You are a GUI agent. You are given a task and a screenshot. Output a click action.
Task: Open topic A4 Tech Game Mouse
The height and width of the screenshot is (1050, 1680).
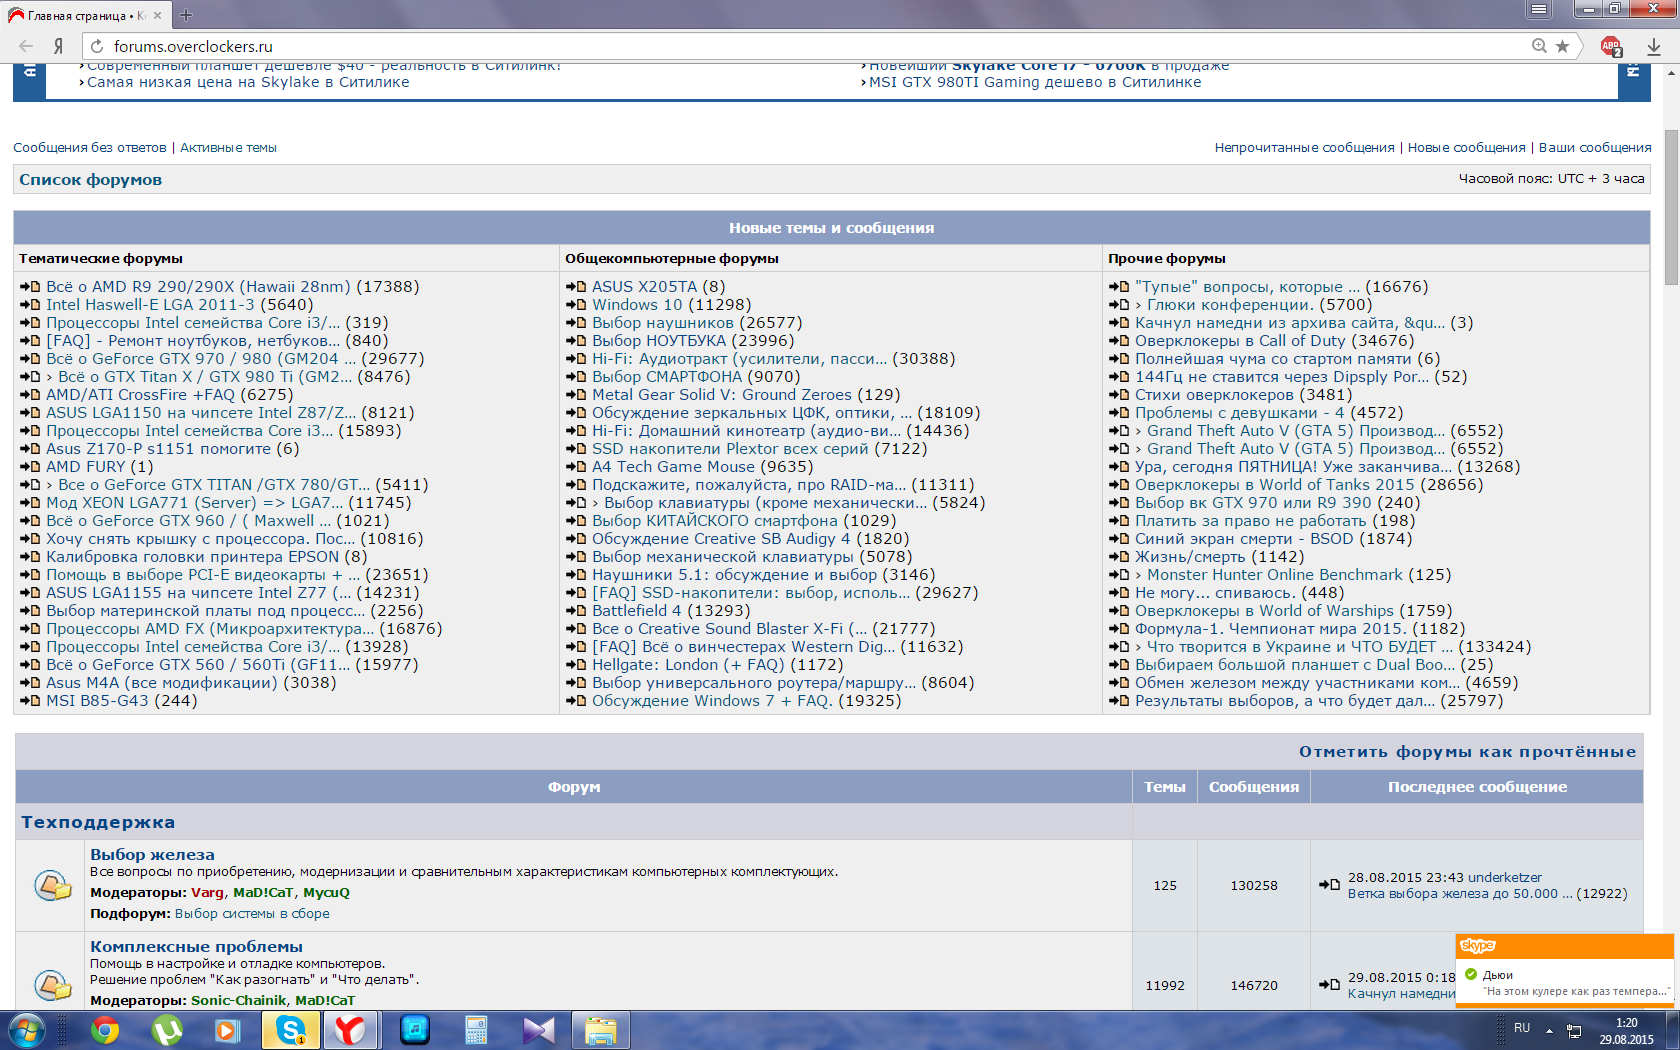pyautogui.click(x=673, y=467)
